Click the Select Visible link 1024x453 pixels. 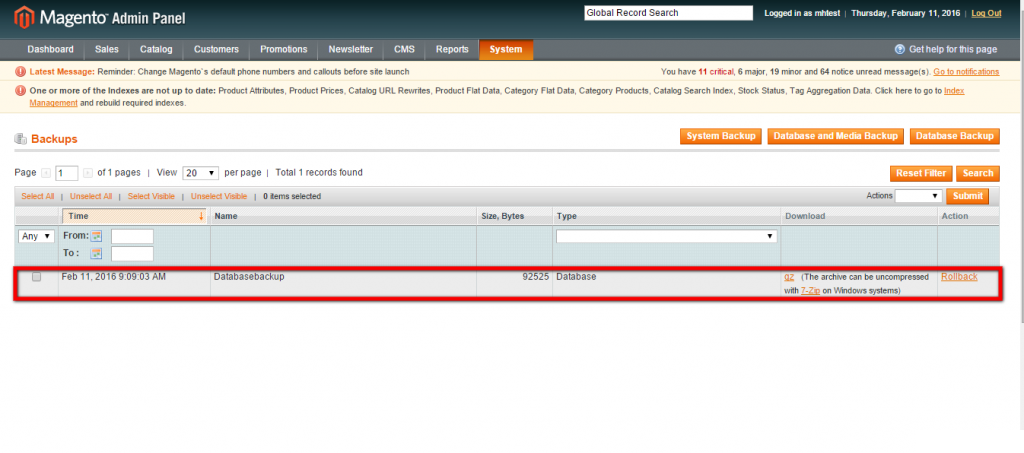click(151, 196)
